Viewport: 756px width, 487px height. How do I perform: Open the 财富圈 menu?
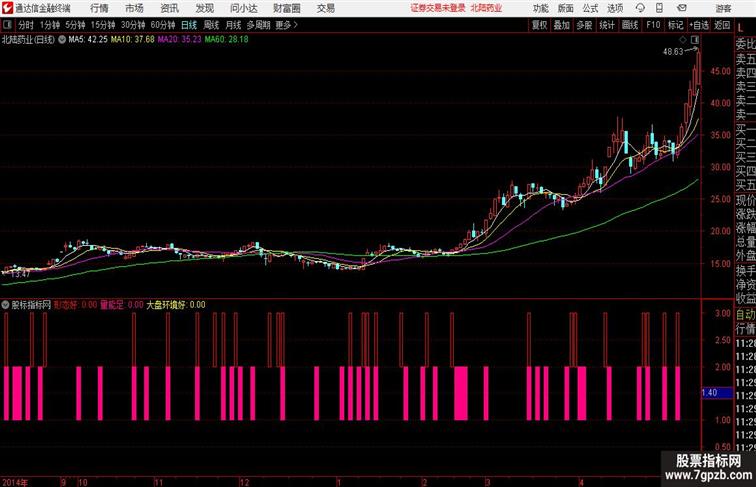pos(287,8)
